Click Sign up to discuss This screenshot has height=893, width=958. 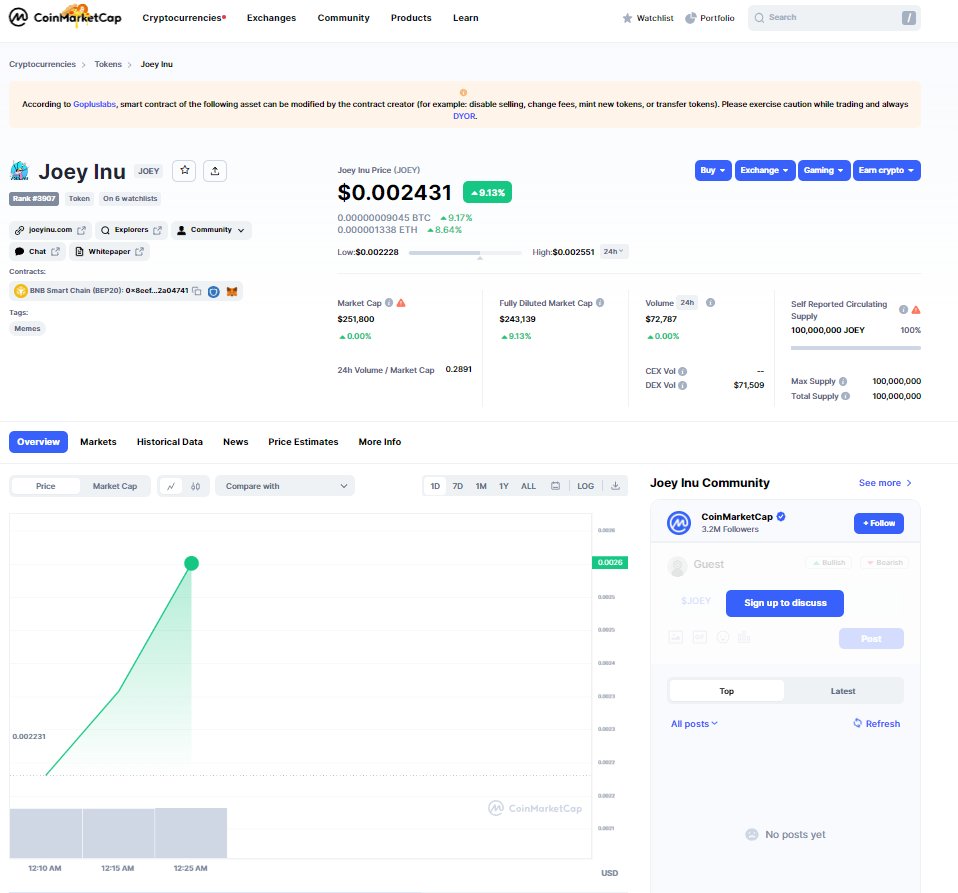click(x=785, y=603)
